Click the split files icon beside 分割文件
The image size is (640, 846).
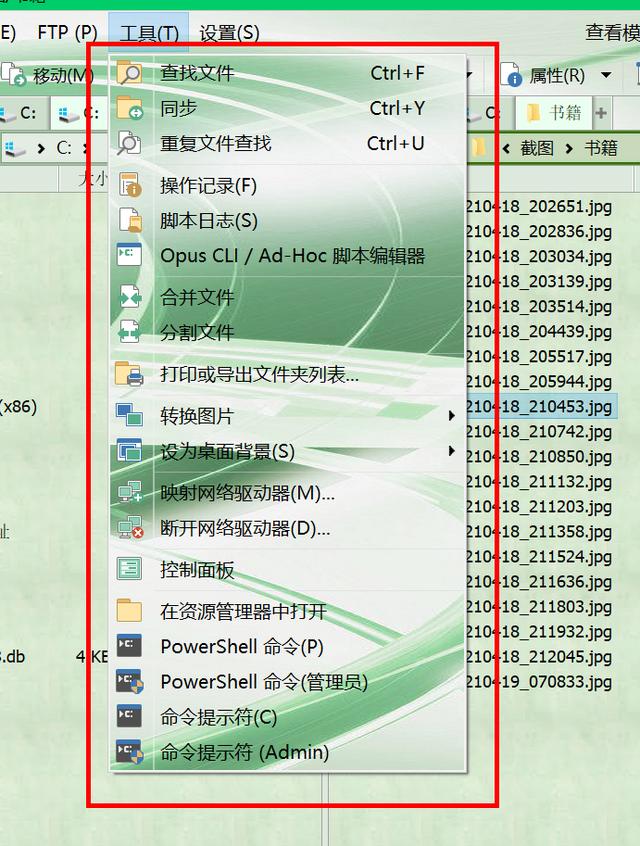coord(129,332)
